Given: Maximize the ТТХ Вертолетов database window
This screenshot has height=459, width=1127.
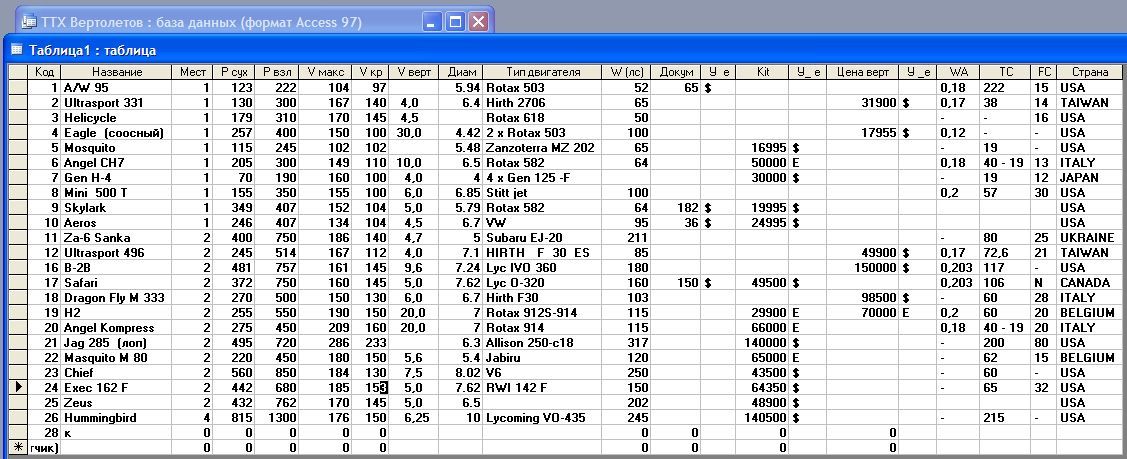Looking at the screenshot, I should 456,21.
